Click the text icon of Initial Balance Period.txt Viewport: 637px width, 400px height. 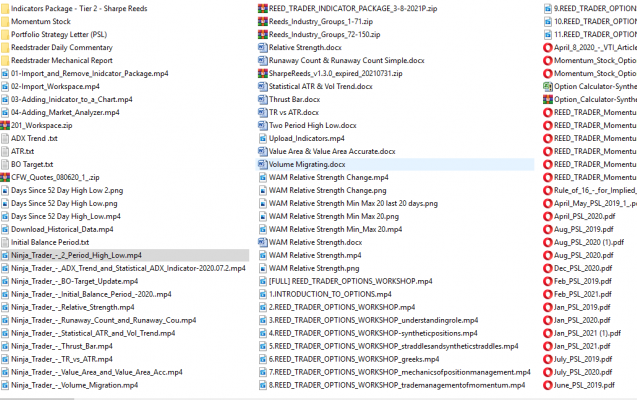5,242
